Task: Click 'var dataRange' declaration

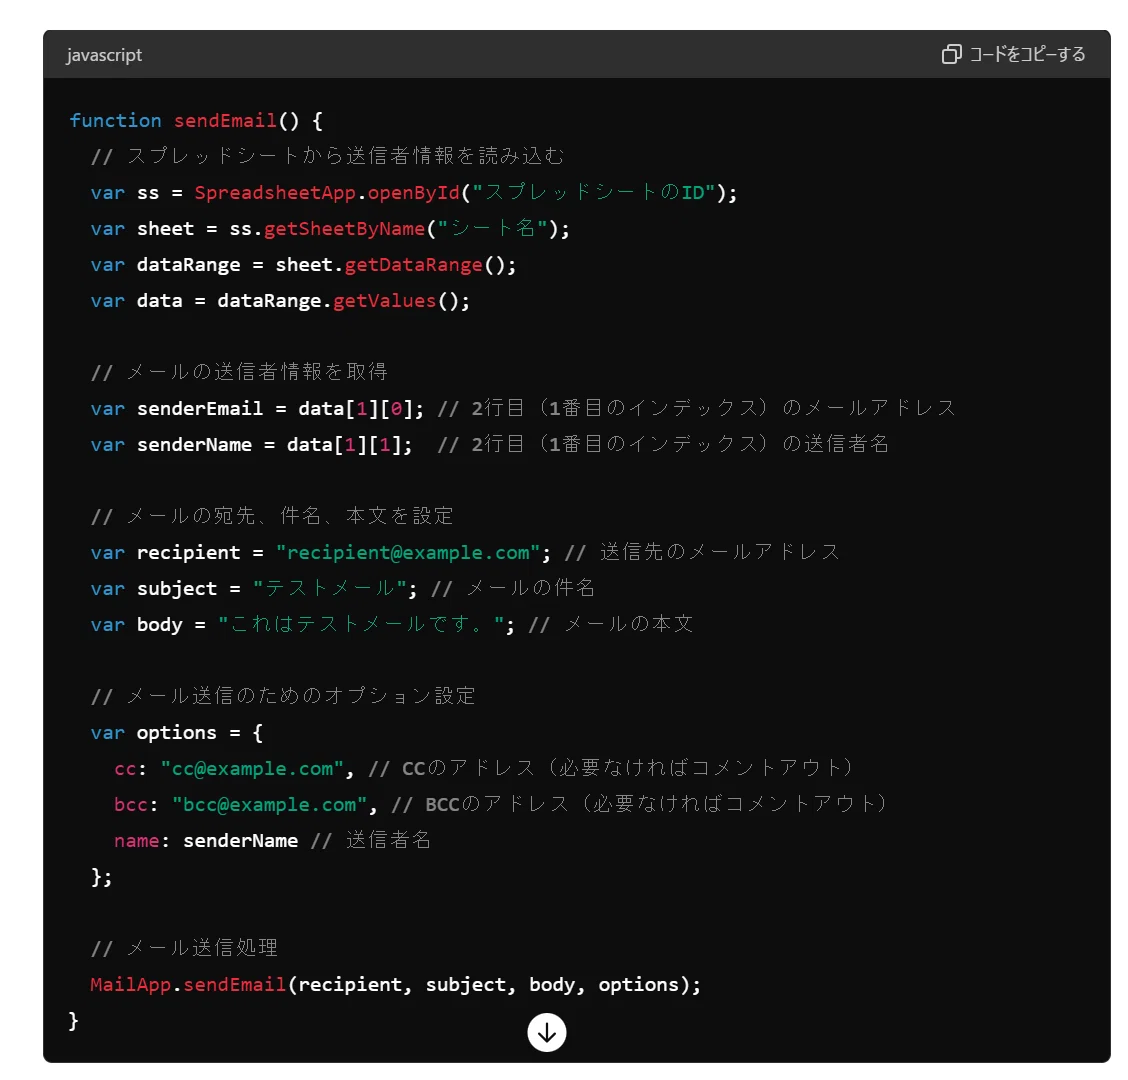Action: (165, 265)
